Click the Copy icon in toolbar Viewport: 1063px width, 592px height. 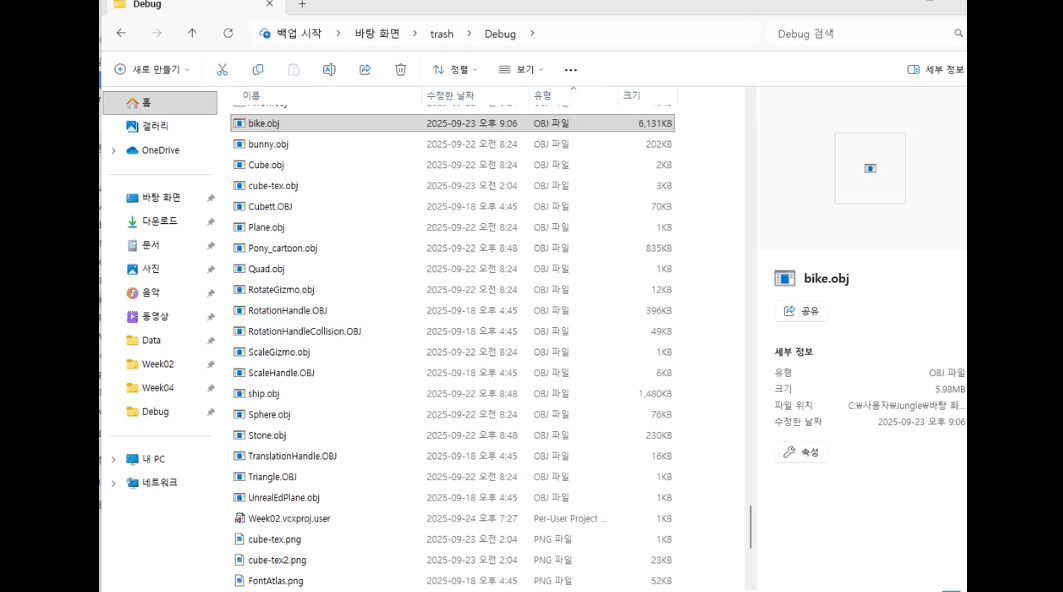click(x=258, y=69)
